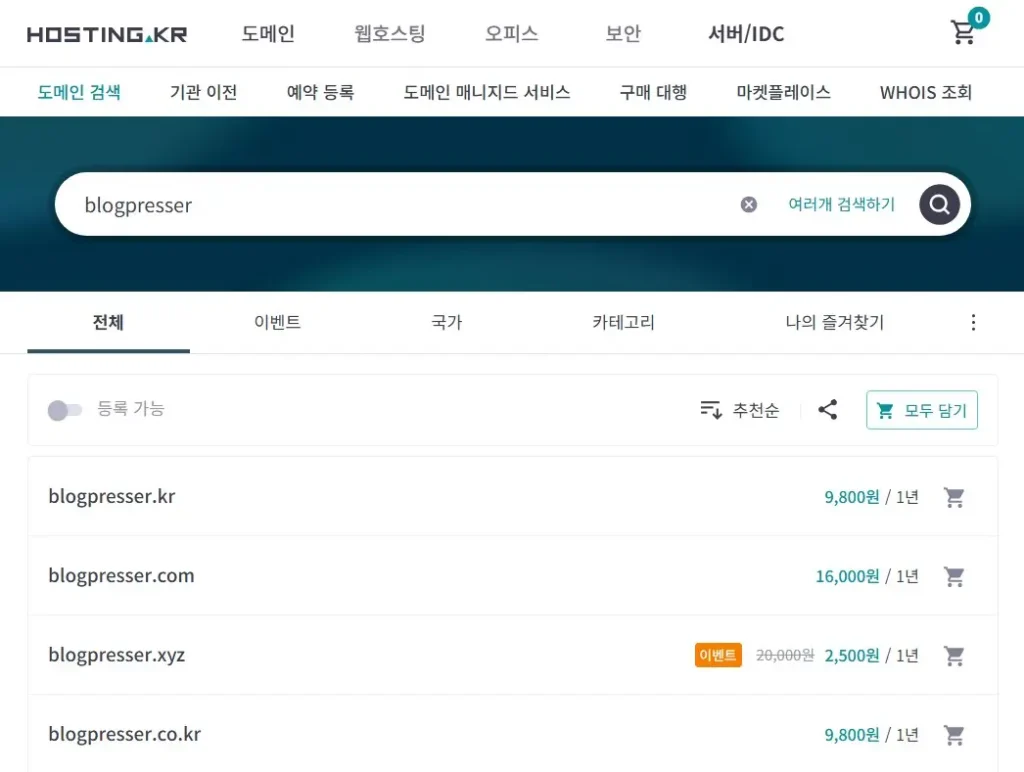This screenshot has height=772, width=1024.
Task: Expand the 도메인 main menu
Action: coord(268,34)
